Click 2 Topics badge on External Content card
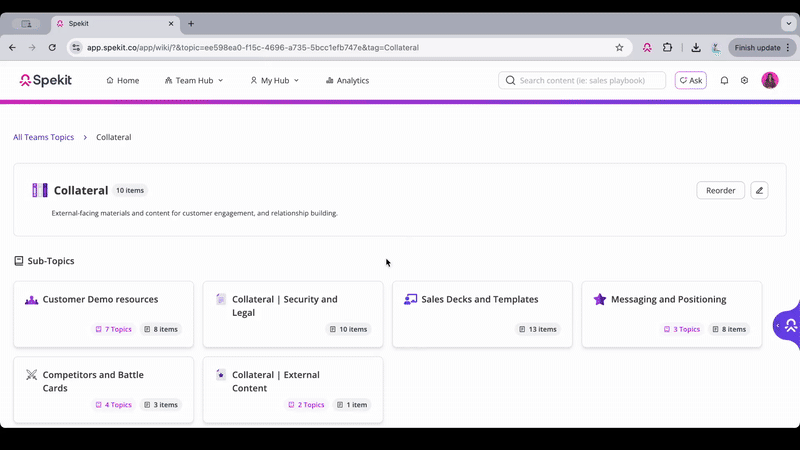800x450 pixels. tap(306, 405)
